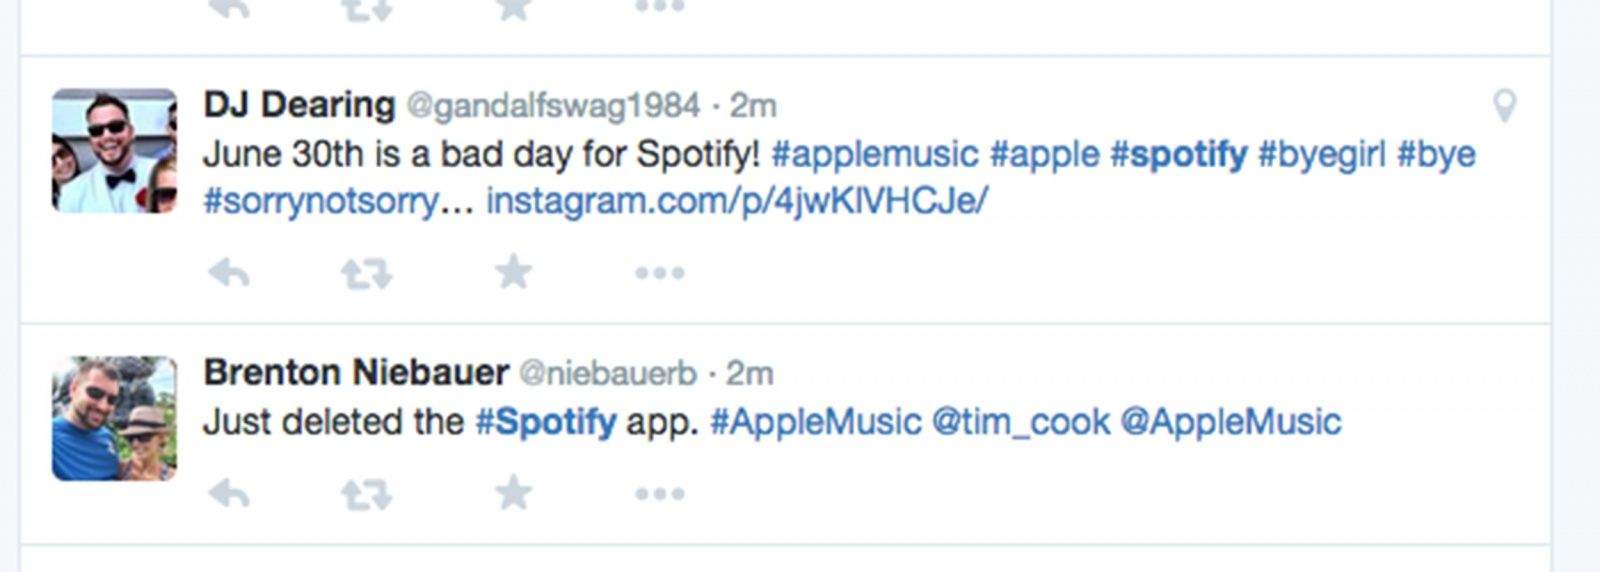Click the #applemusic hashtag
This screenshot has height=572, width=1600.
point(874,154)
